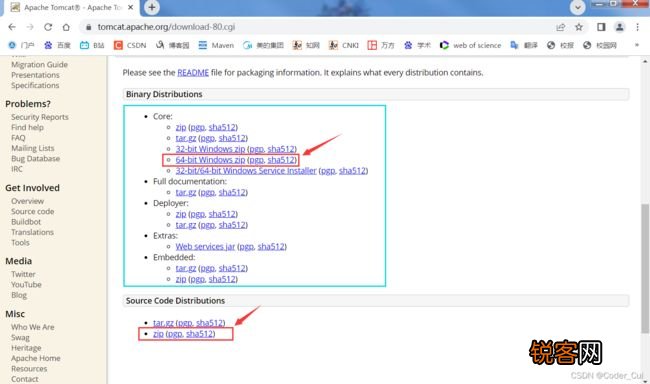Click the site lock icon in address bar
This screenshot has width=650, height=384.
88,27
